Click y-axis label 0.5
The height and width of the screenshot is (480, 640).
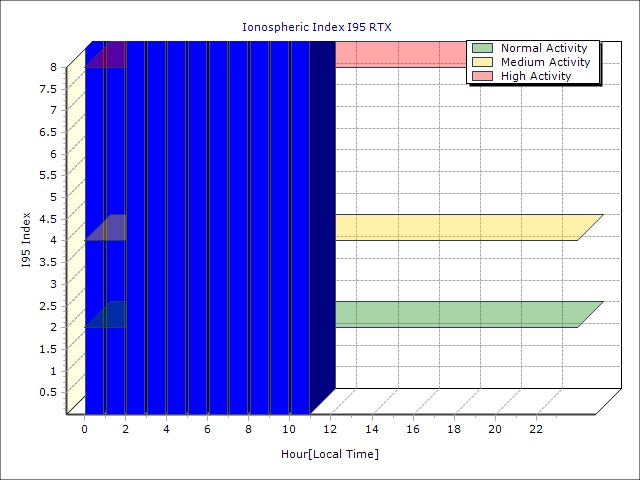[x=48, y=392]
